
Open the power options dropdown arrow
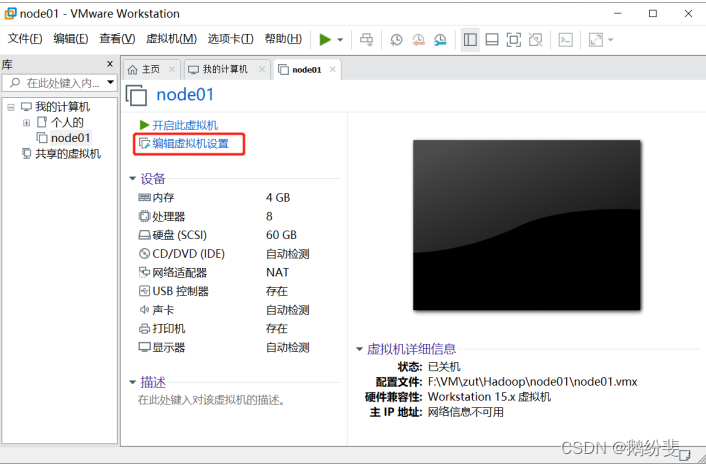340,40
